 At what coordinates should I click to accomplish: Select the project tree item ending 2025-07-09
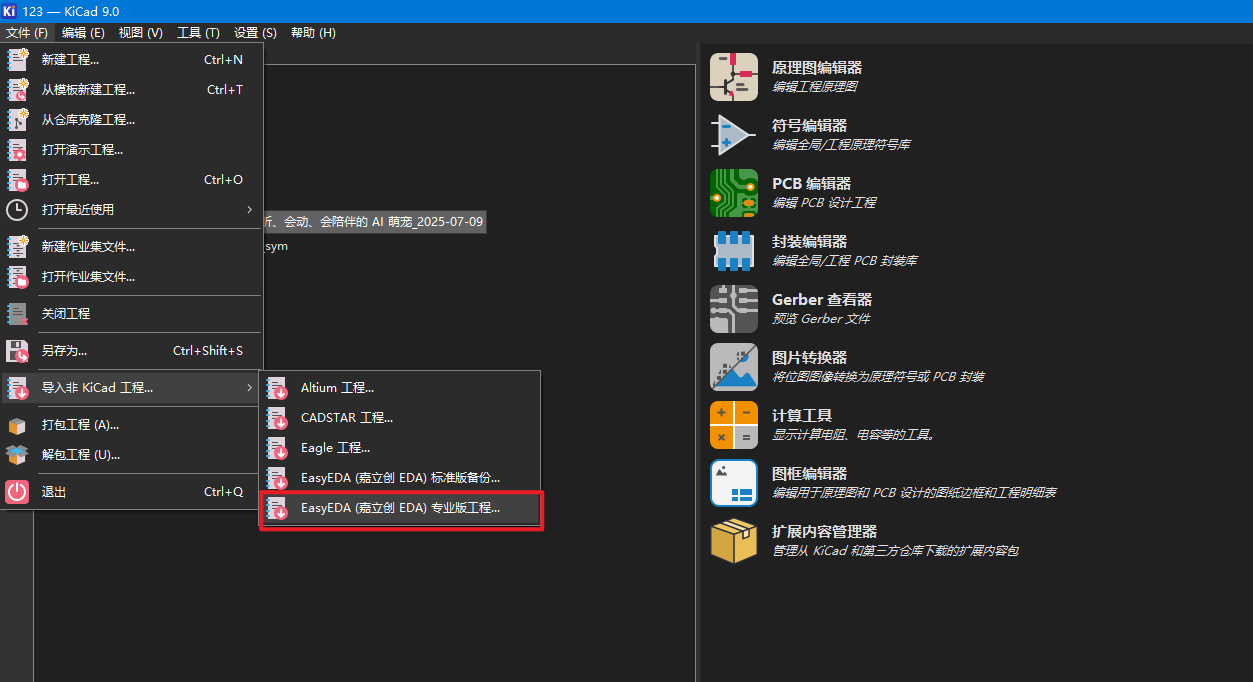[x=373, y=221]
